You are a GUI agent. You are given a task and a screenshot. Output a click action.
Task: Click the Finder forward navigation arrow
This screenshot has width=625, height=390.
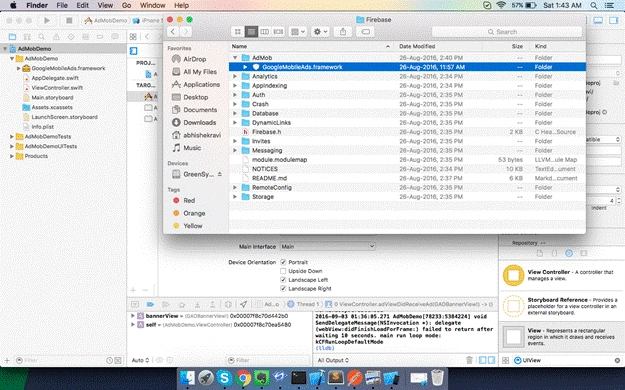pos(185,32)
